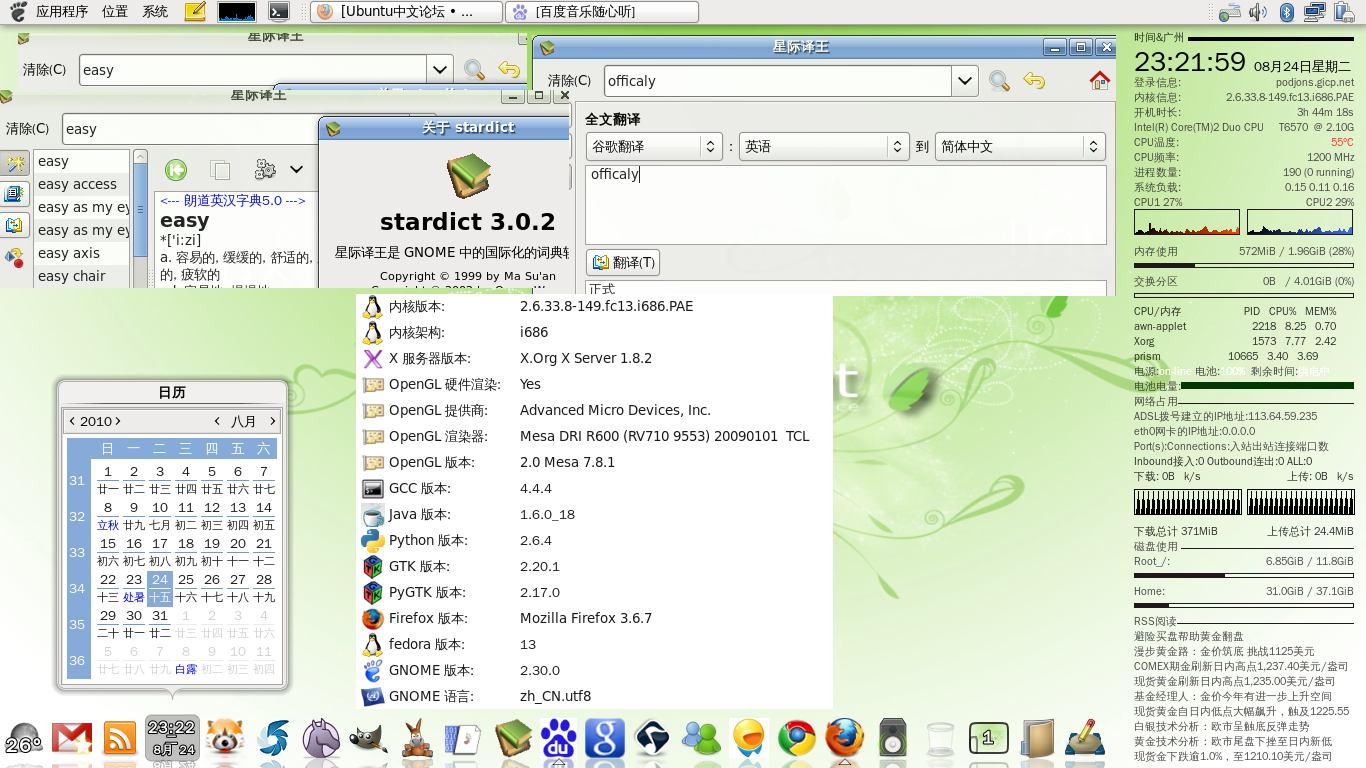
Task: Toggle the fuzzy query wand button in the sidebar
Action: tap(15, 165)
